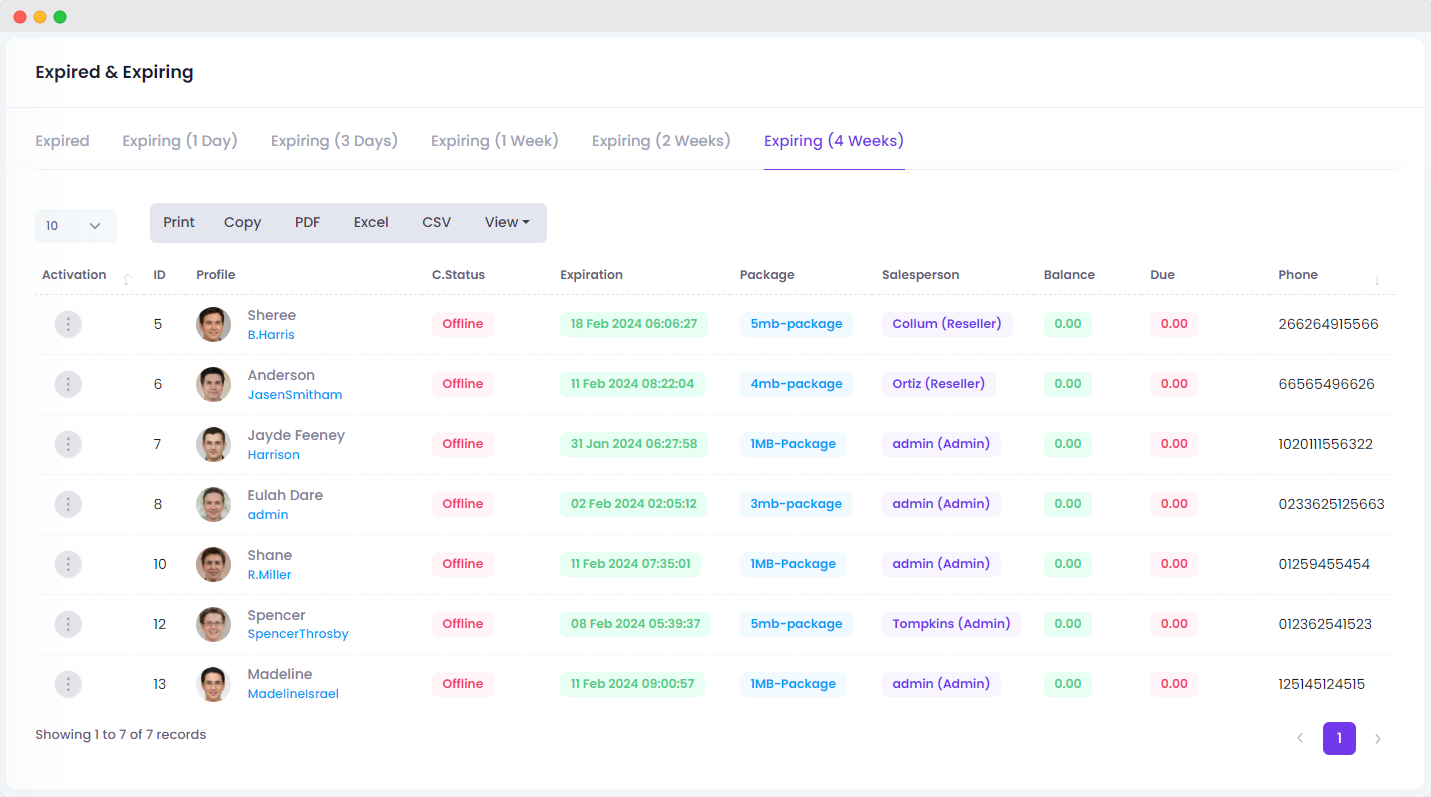Switch to Expiring (3 Days) tab
The height and width of the screenshot is (797, 1431).
pos(334,141)
